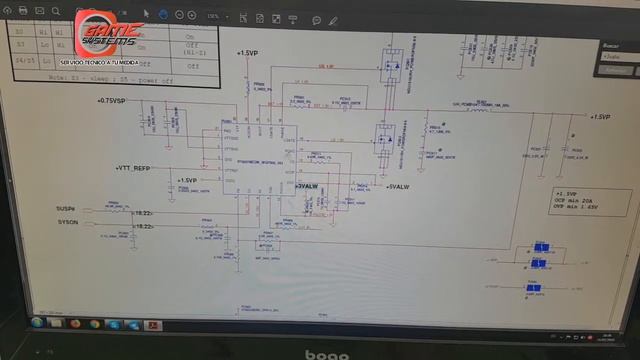Click the SUSP# signal label
Viewport: 640px width, 360px height.
pos(66,209)
